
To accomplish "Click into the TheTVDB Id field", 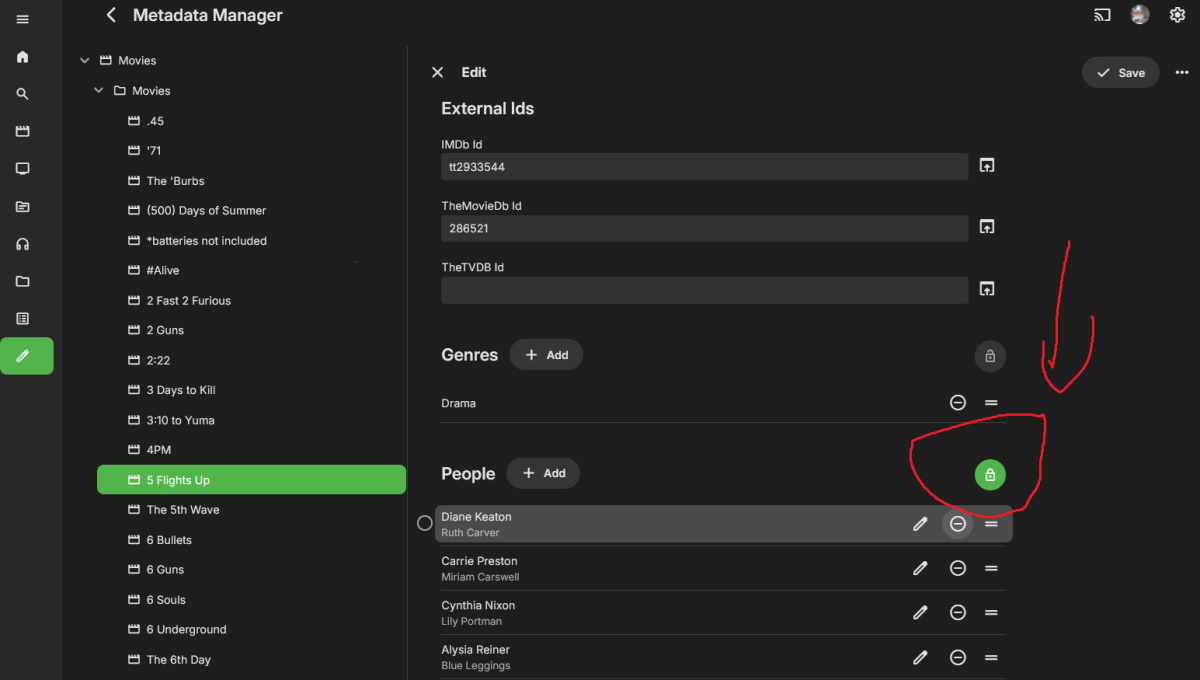I will coord(704,290).
